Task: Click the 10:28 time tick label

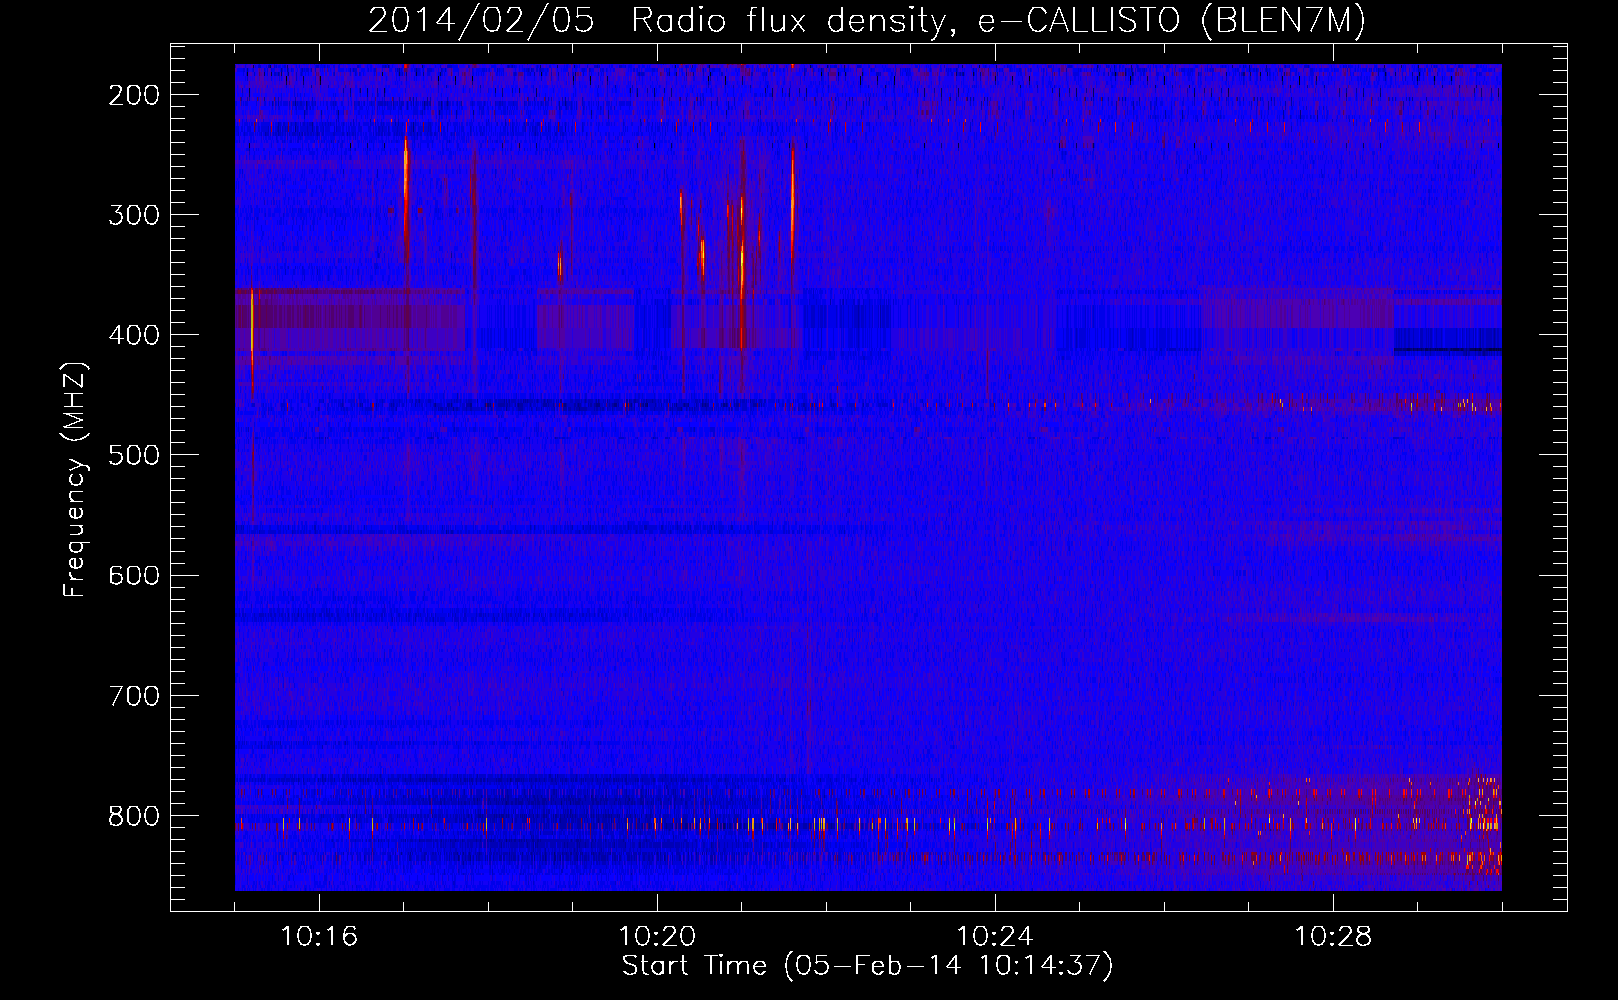Action: coord(1333,936)
